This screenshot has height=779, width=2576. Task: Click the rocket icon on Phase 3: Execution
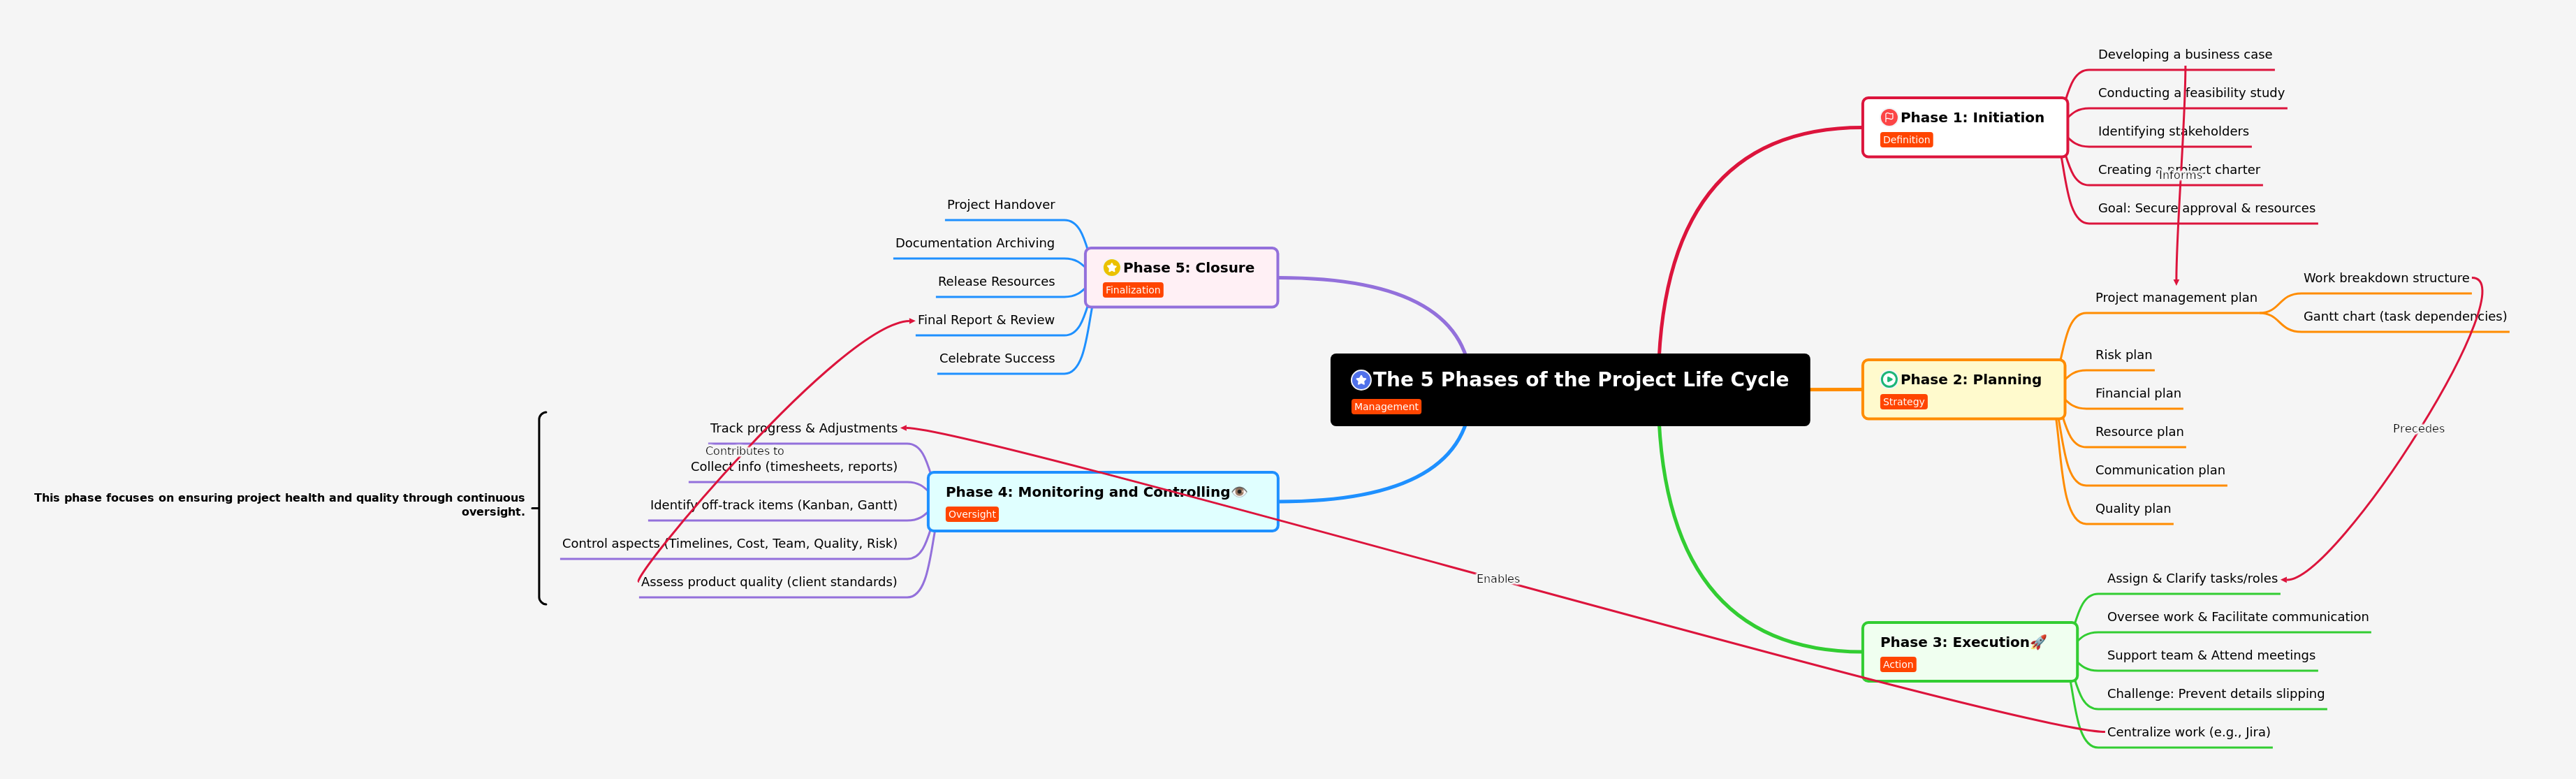tap(2037, 642)
